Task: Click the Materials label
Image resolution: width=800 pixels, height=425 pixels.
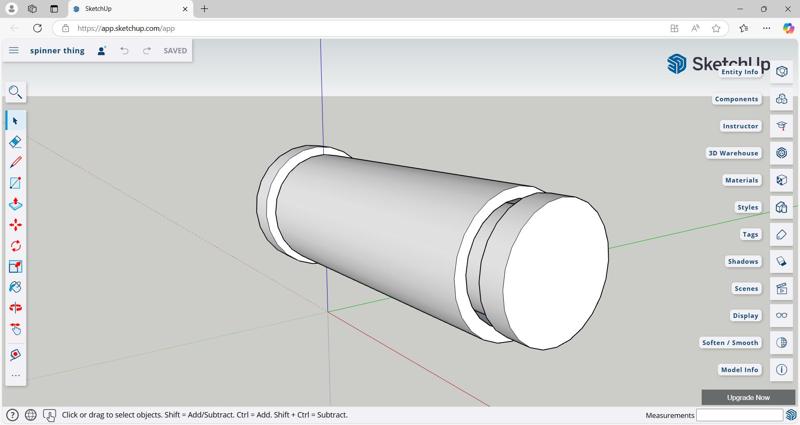Action: click(x=742, y=180)
